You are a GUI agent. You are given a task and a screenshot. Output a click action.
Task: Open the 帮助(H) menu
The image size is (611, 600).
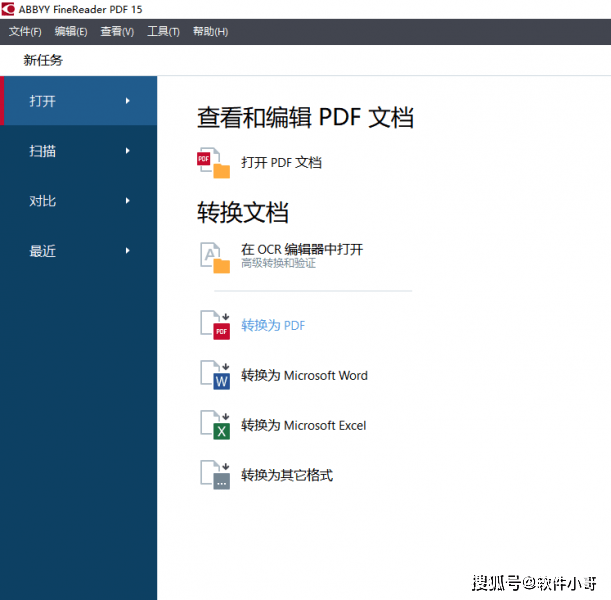210,32
